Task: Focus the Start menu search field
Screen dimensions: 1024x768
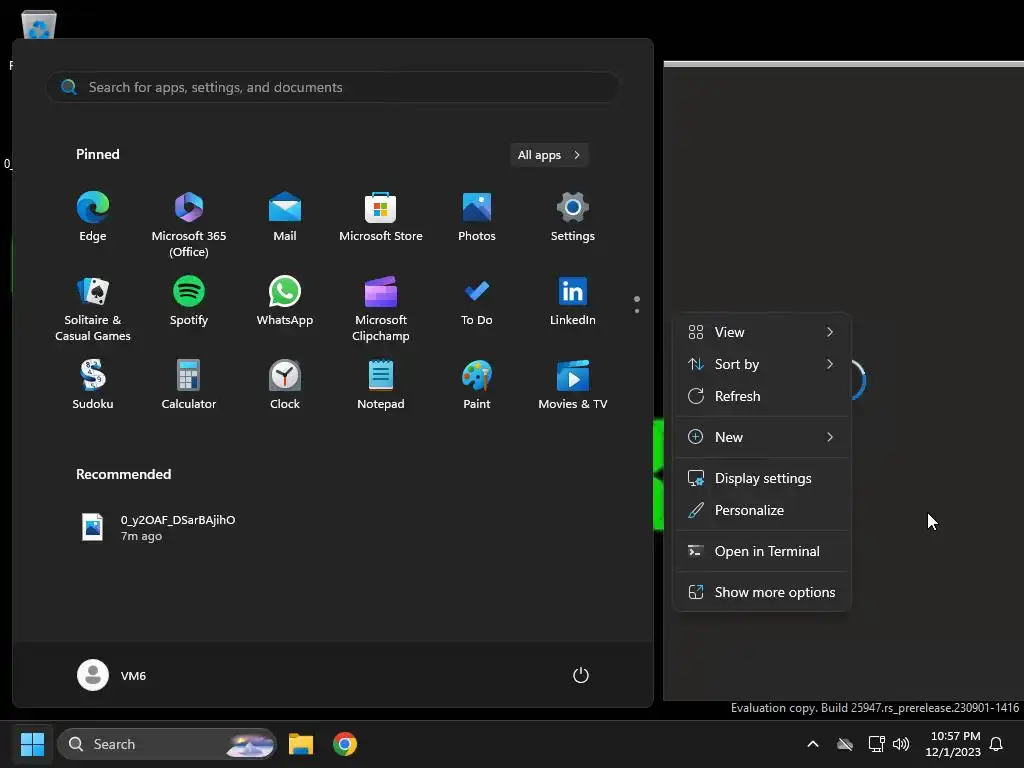Action: pos(332,87)
